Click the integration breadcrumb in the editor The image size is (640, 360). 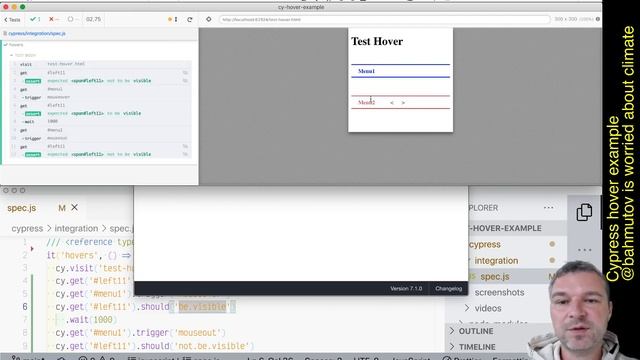point(76,229)
